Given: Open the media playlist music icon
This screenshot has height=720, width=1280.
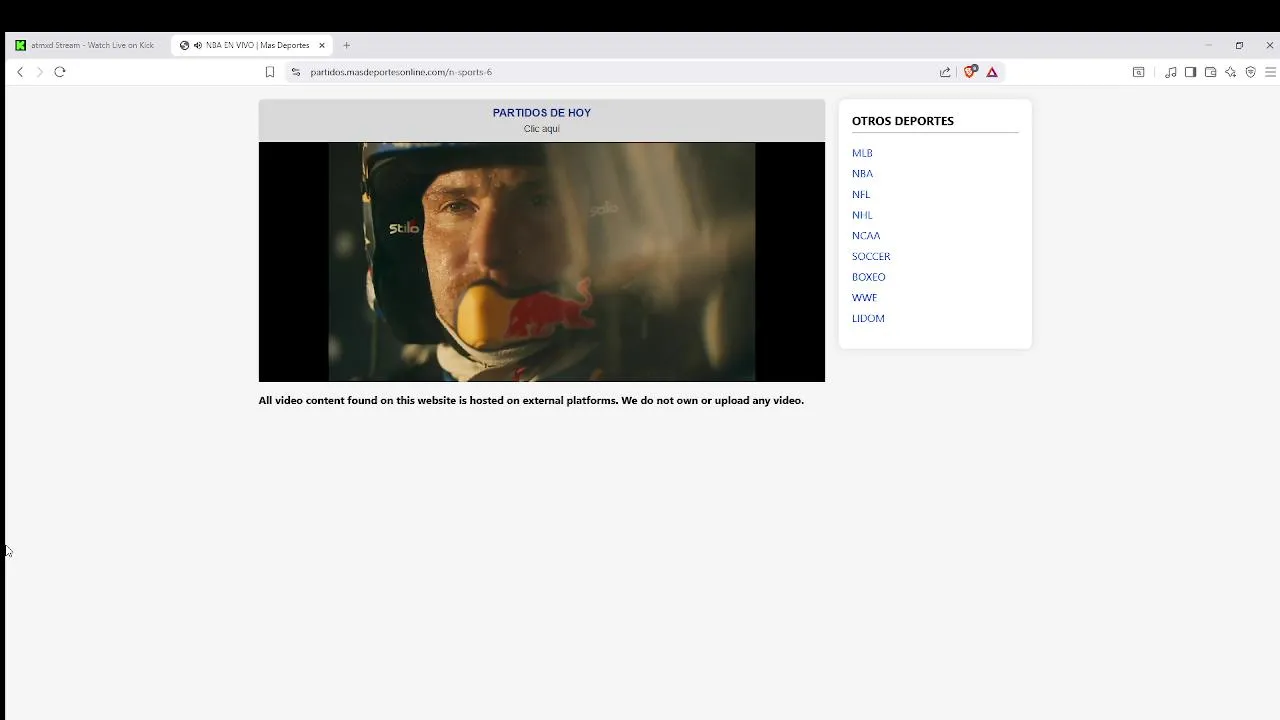Looking at the screenshot, I should 1170,72.
